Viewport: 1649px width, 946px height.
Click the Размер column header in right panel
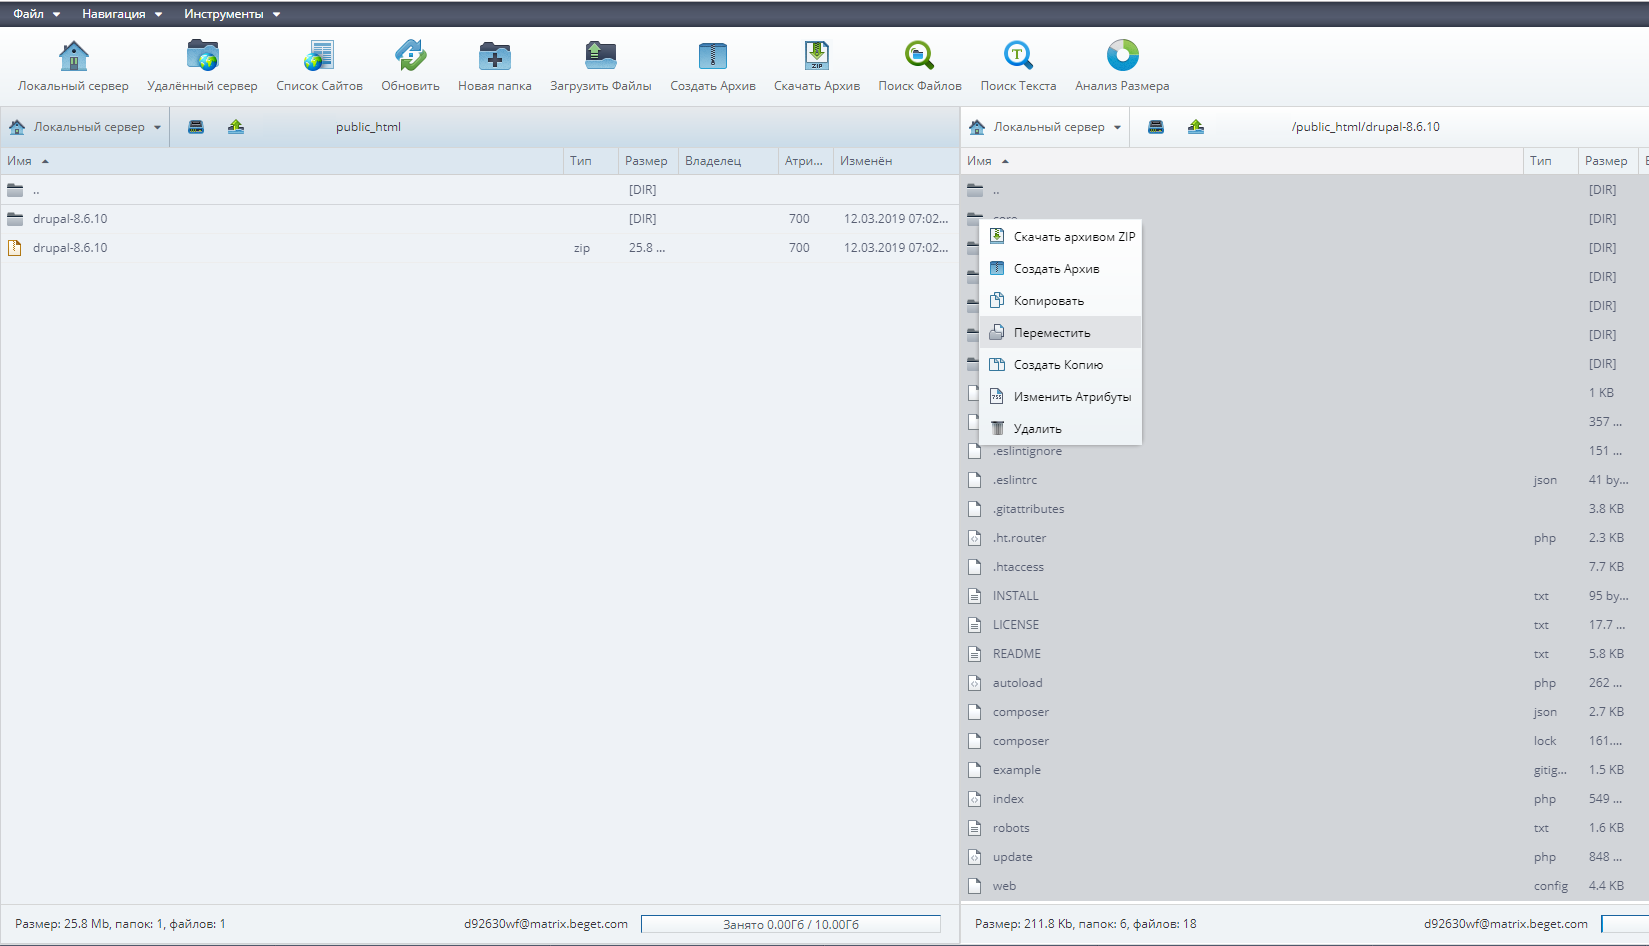click(x=1608, y=161)
